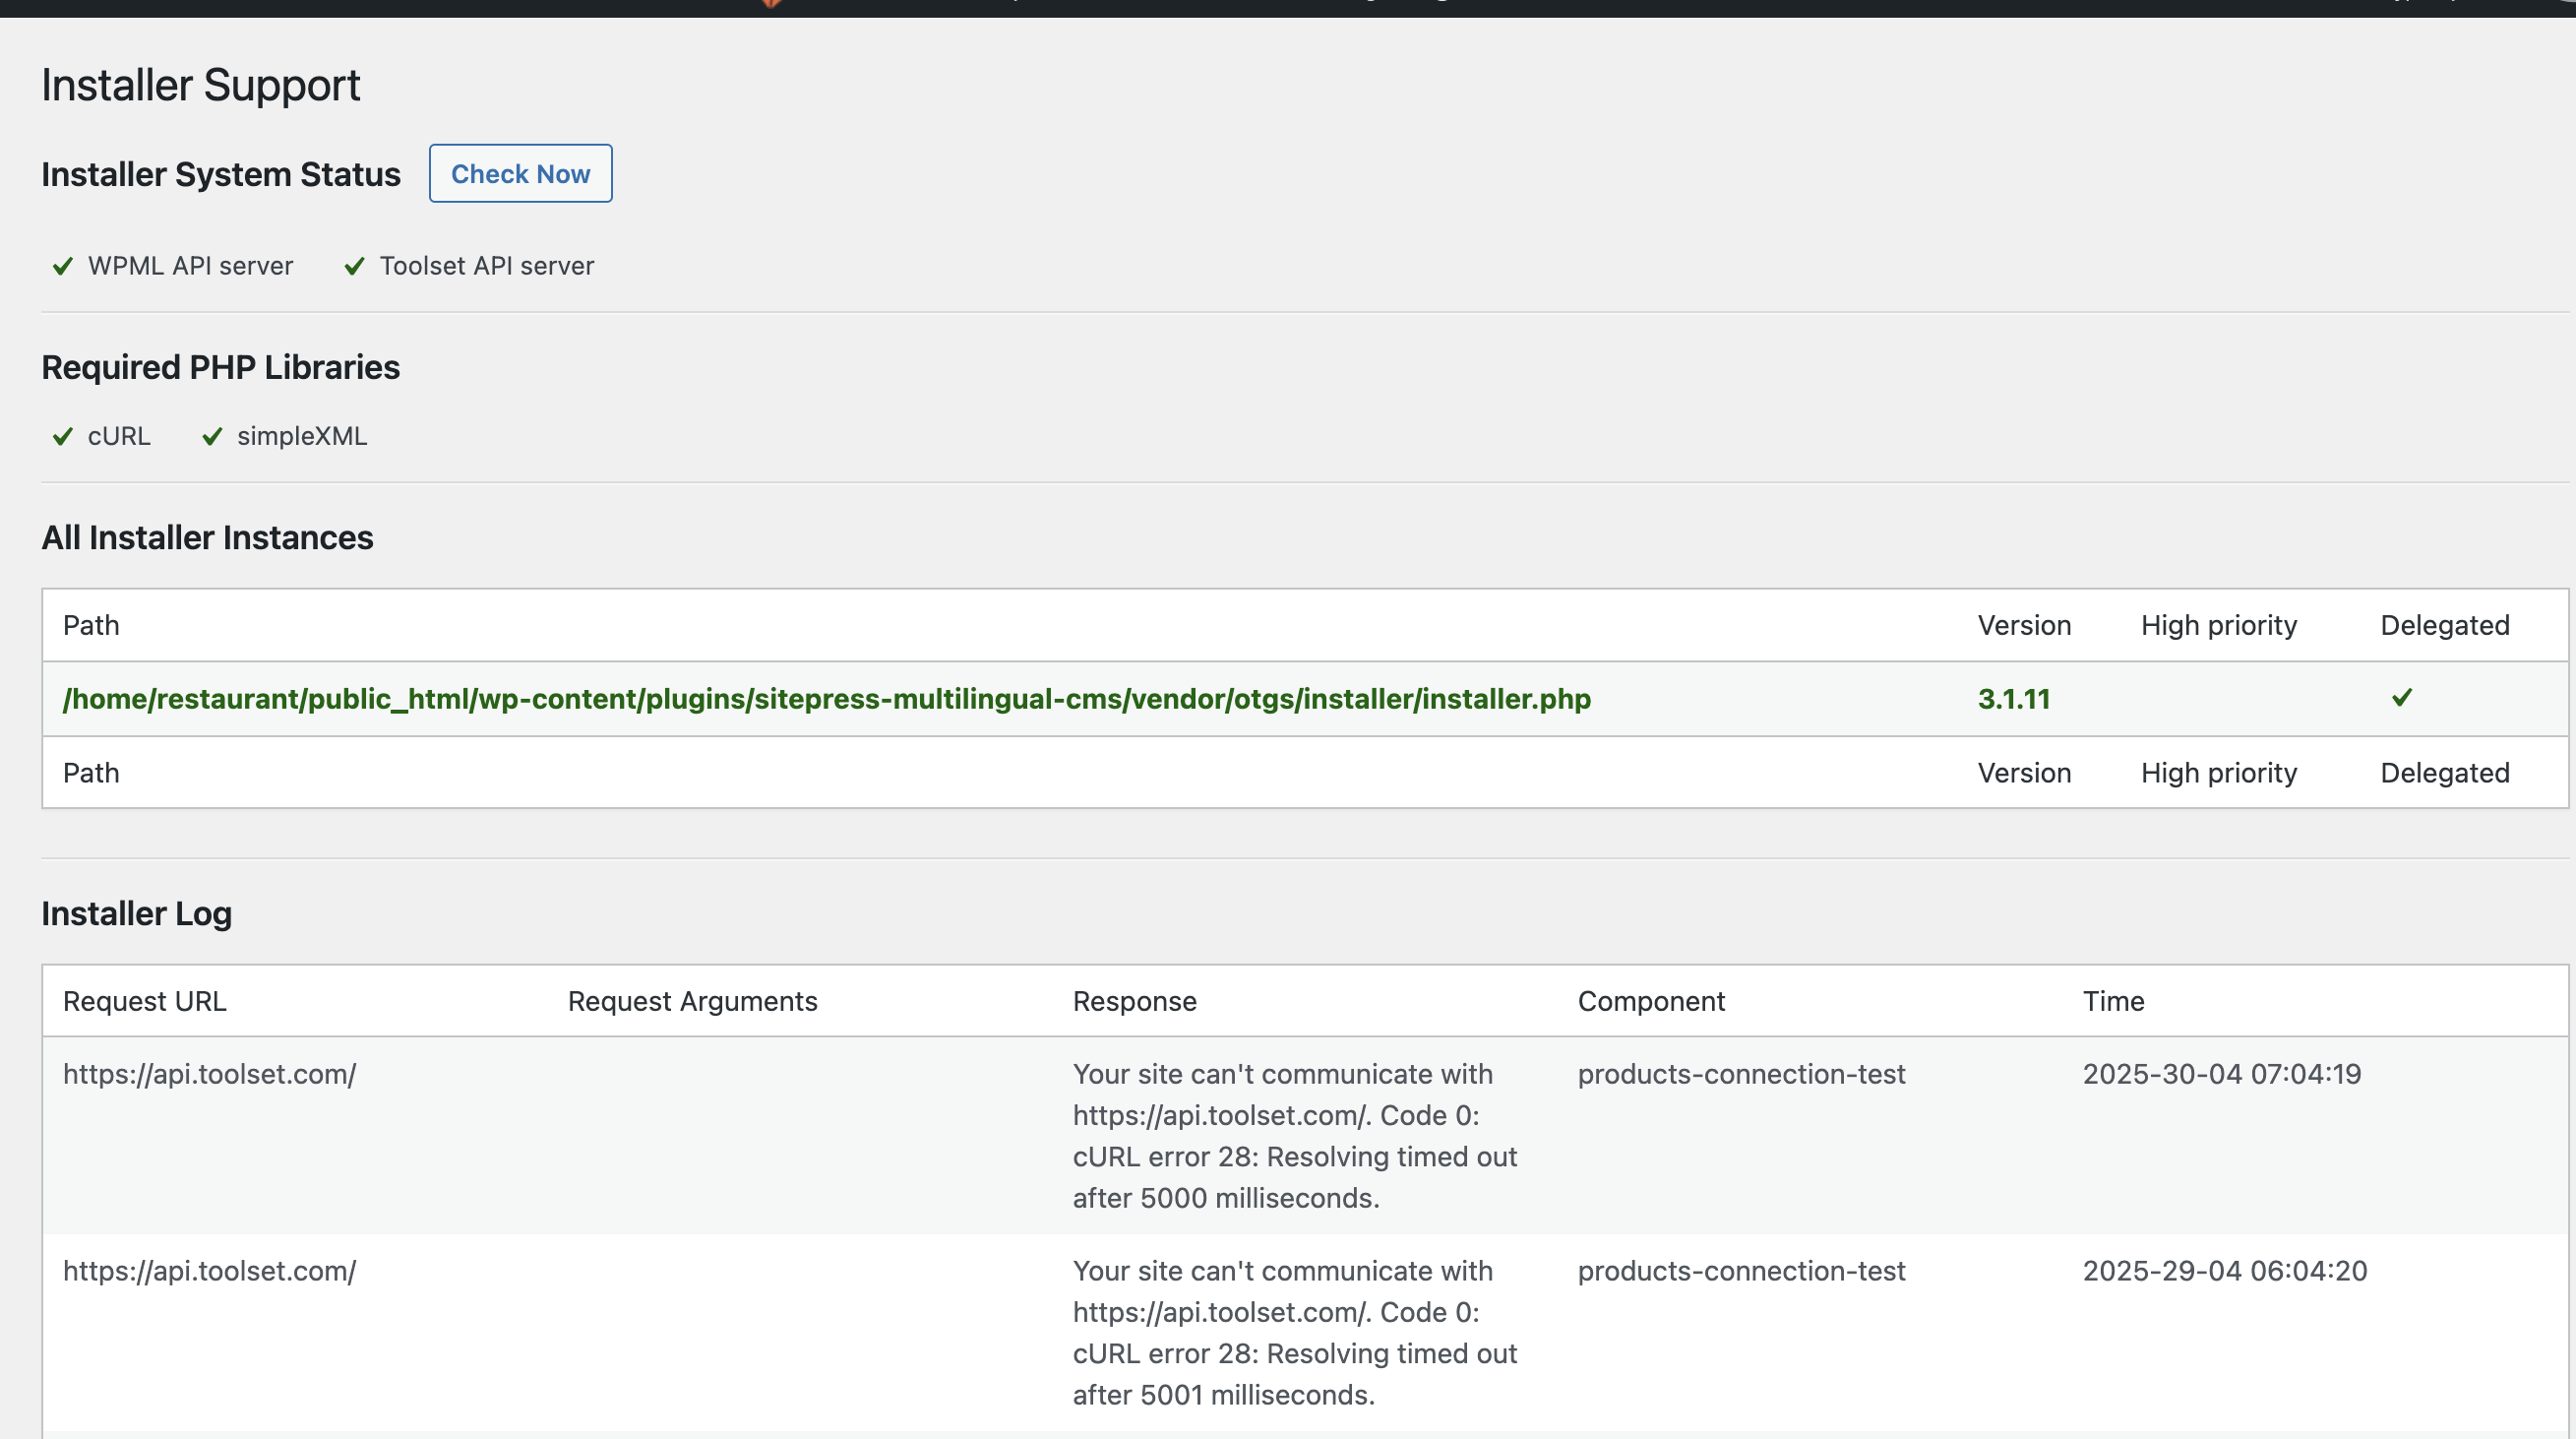Click the Installer Support page title
This screenshot has height=1439, width=2576.
coord(201,85)
